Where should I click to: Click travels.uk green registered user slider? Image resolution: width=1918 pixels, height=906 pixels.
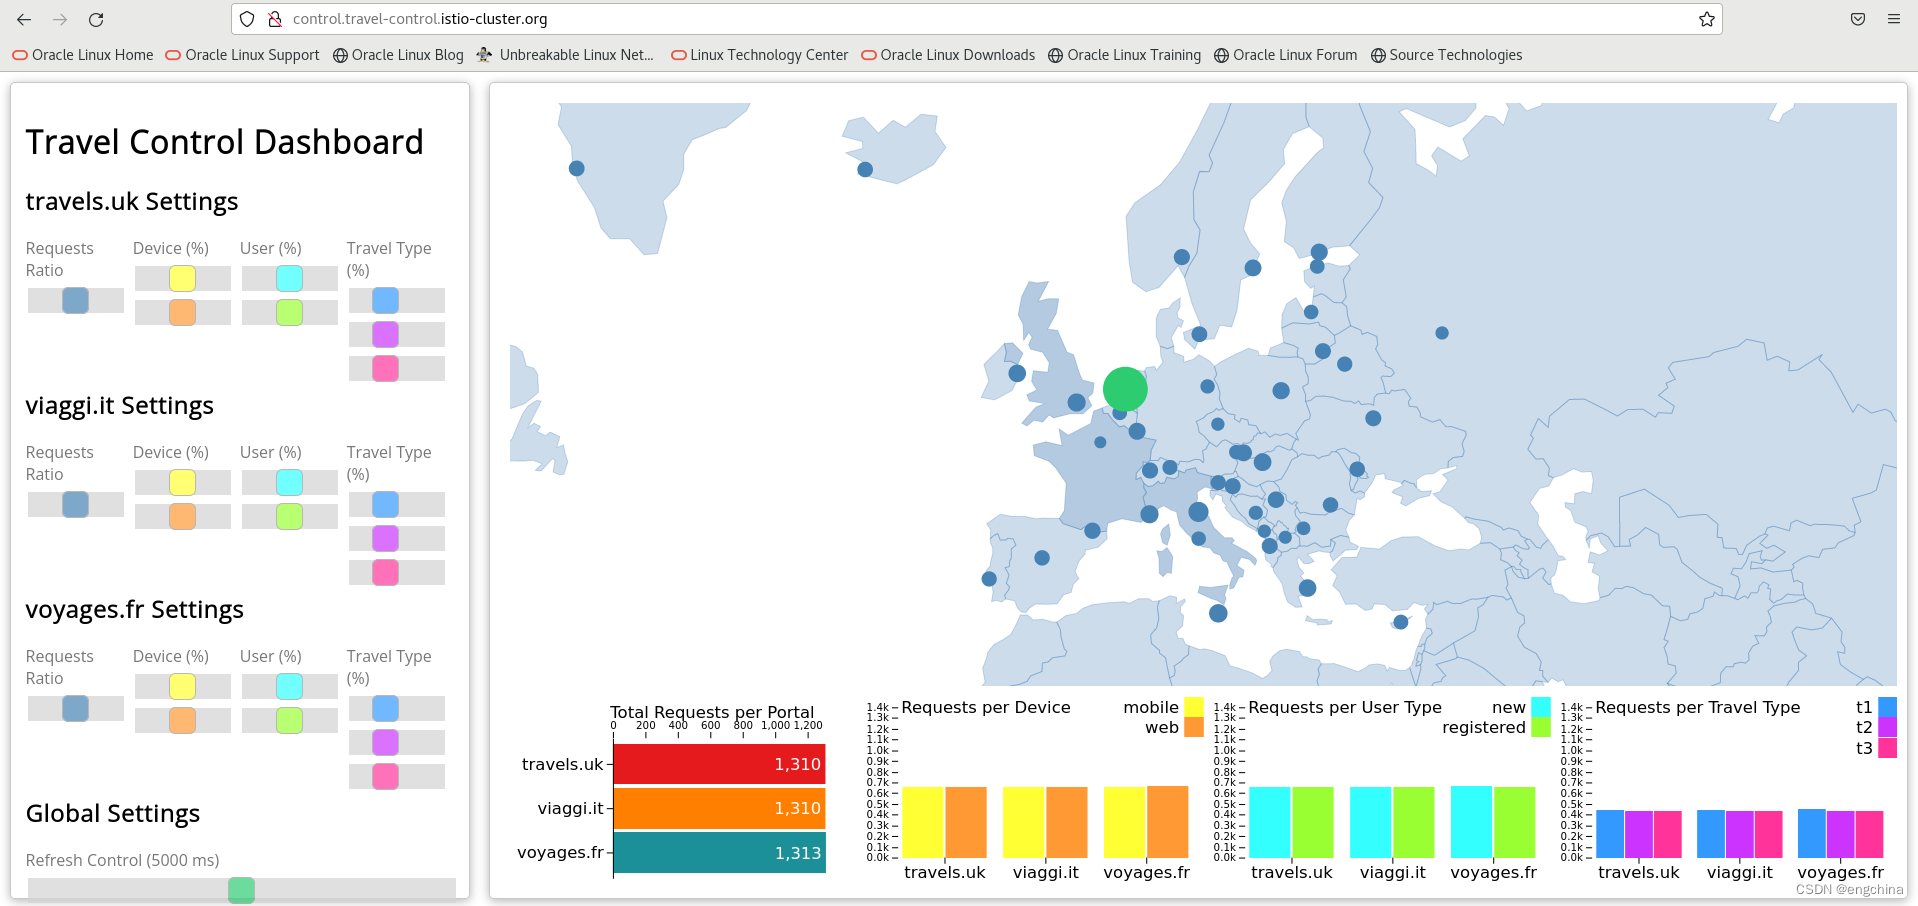pyautogui.click(x=289, y=312)
